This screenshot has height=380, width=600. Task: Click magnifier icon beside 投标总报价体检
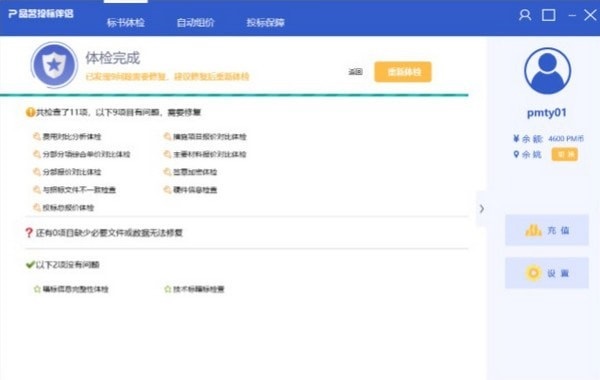[x=37, y=207]
